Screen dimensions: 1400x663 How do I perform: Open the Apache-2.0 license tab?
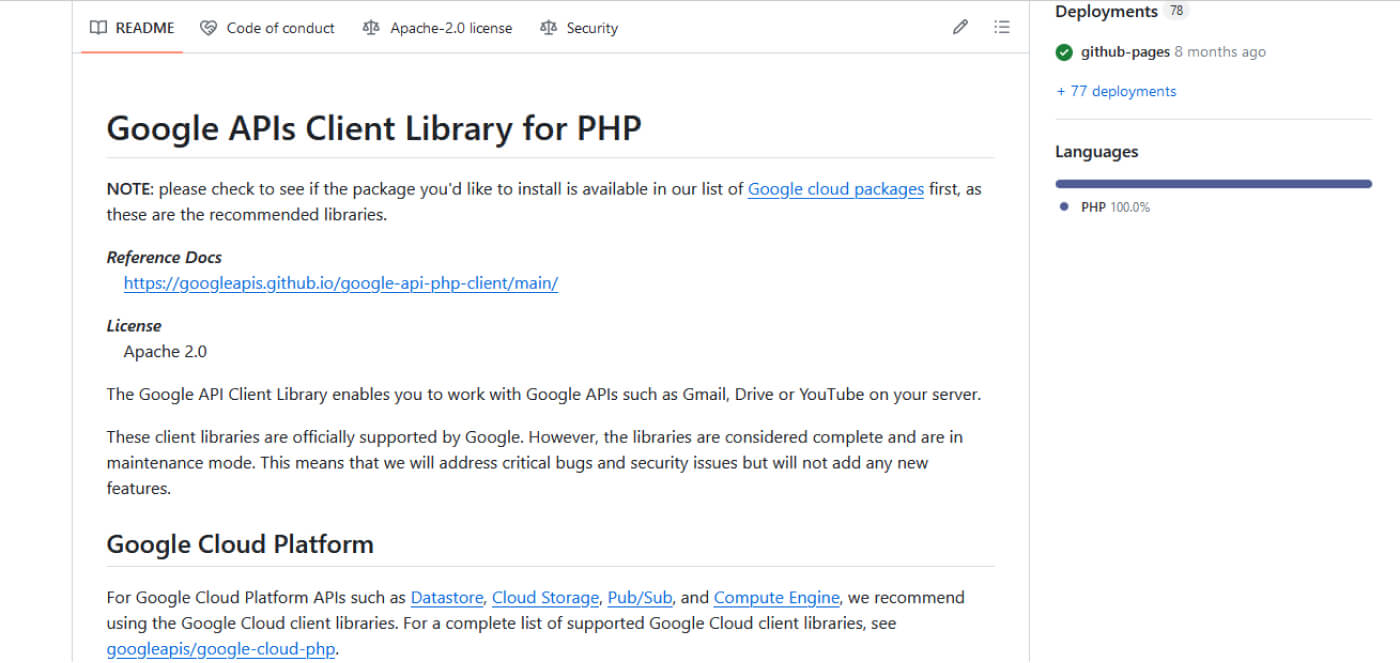[x=437, y=28]
